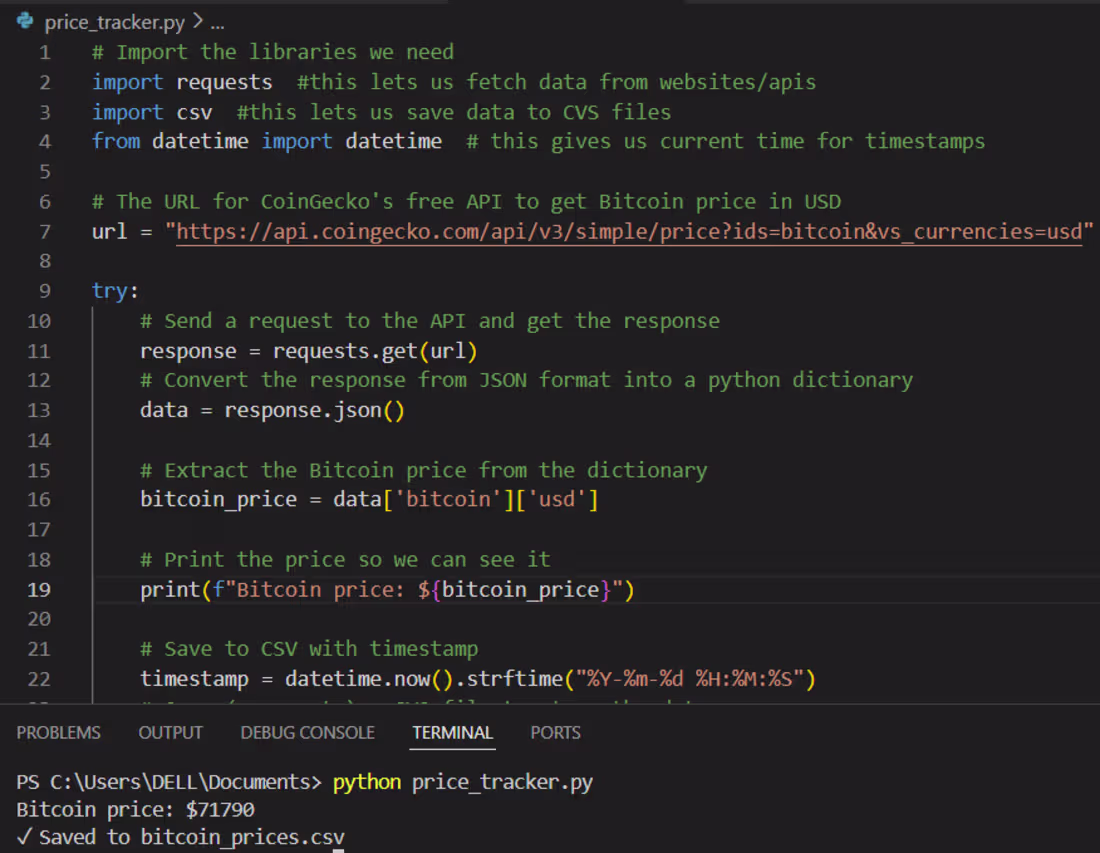Click the 'print' function on line 19

pyautogui.click(x=170, y=590)
